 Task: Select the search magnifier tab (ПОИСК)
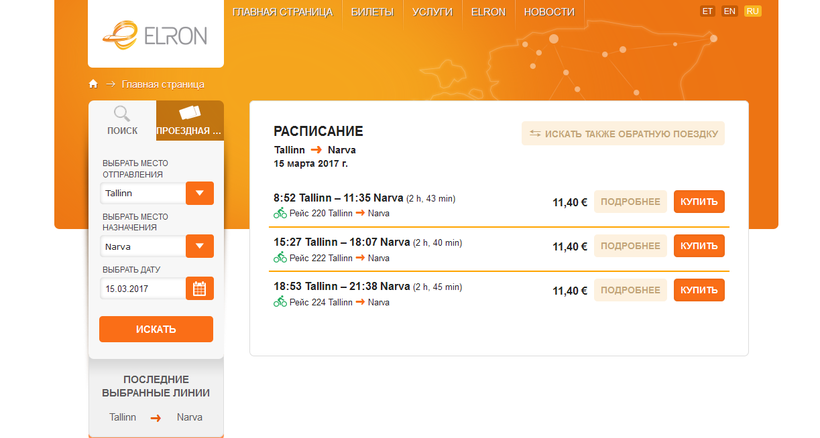122,120
